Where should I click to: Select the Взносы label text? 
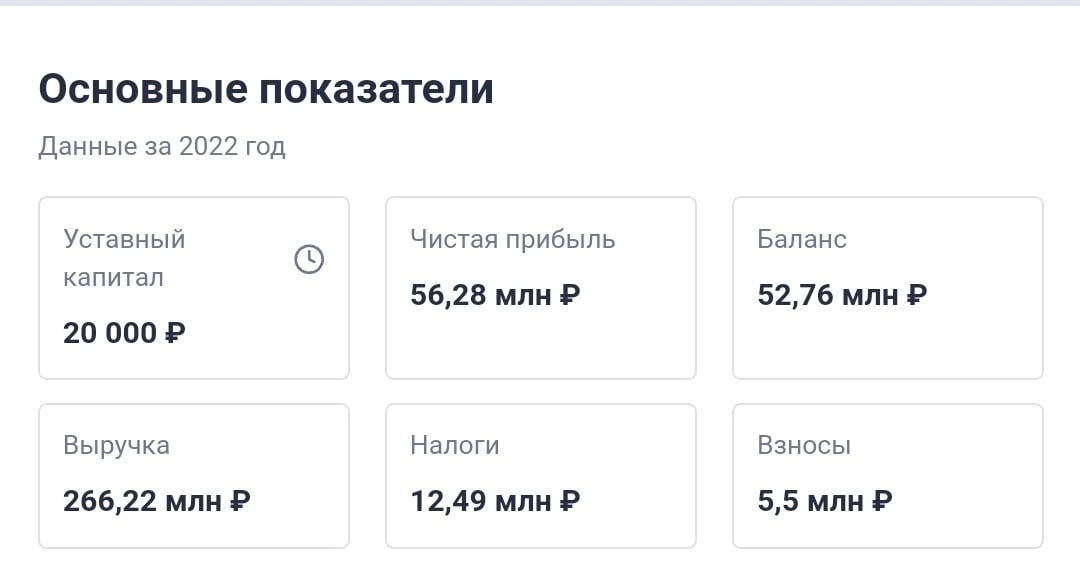804,446
